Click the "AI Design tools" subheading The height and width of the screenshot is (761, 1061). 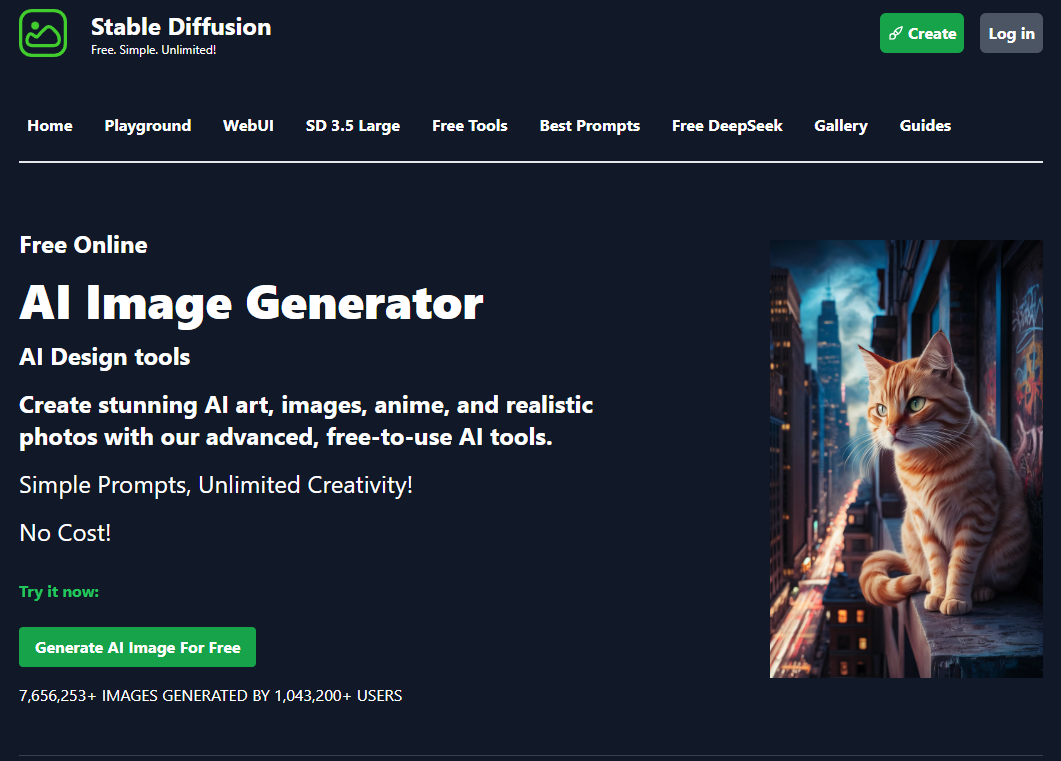[104, 357]
